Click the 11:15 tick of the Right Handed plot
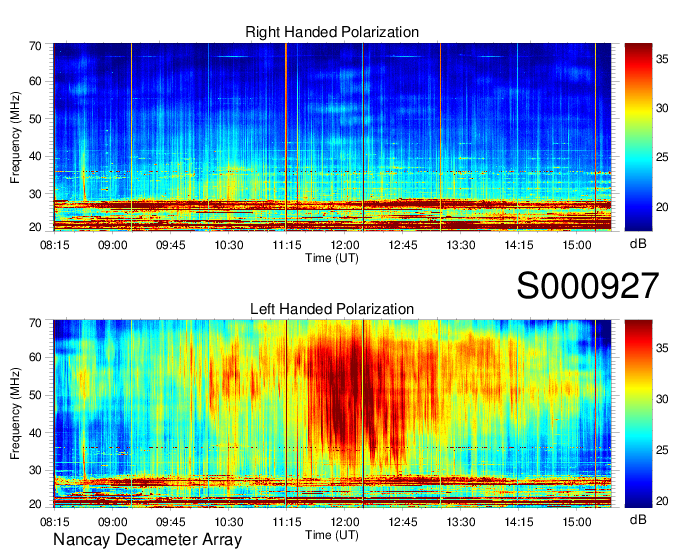The image size is (680, 552). pyautogui.click(x=287, y=245)
